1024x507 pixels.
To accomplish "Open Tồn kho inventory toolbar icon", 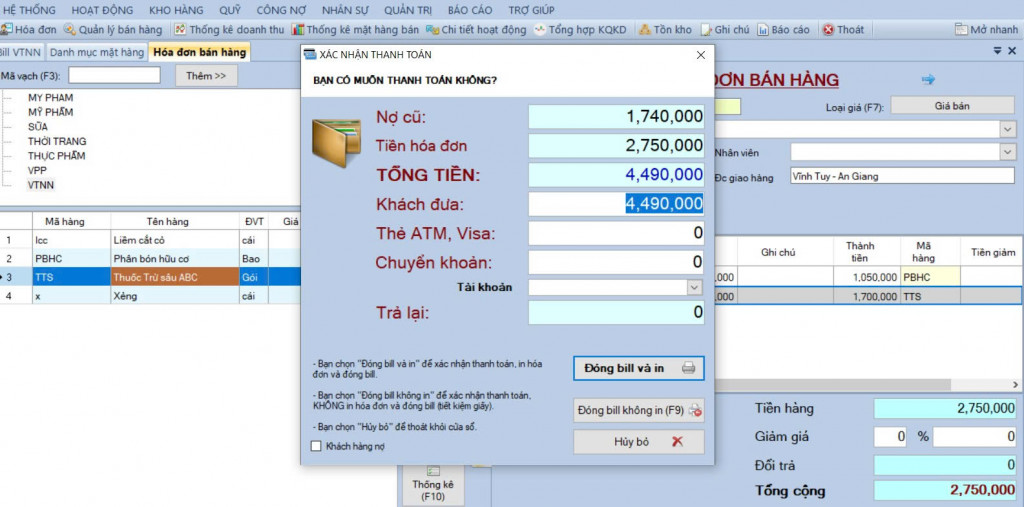I will (665, 30).
